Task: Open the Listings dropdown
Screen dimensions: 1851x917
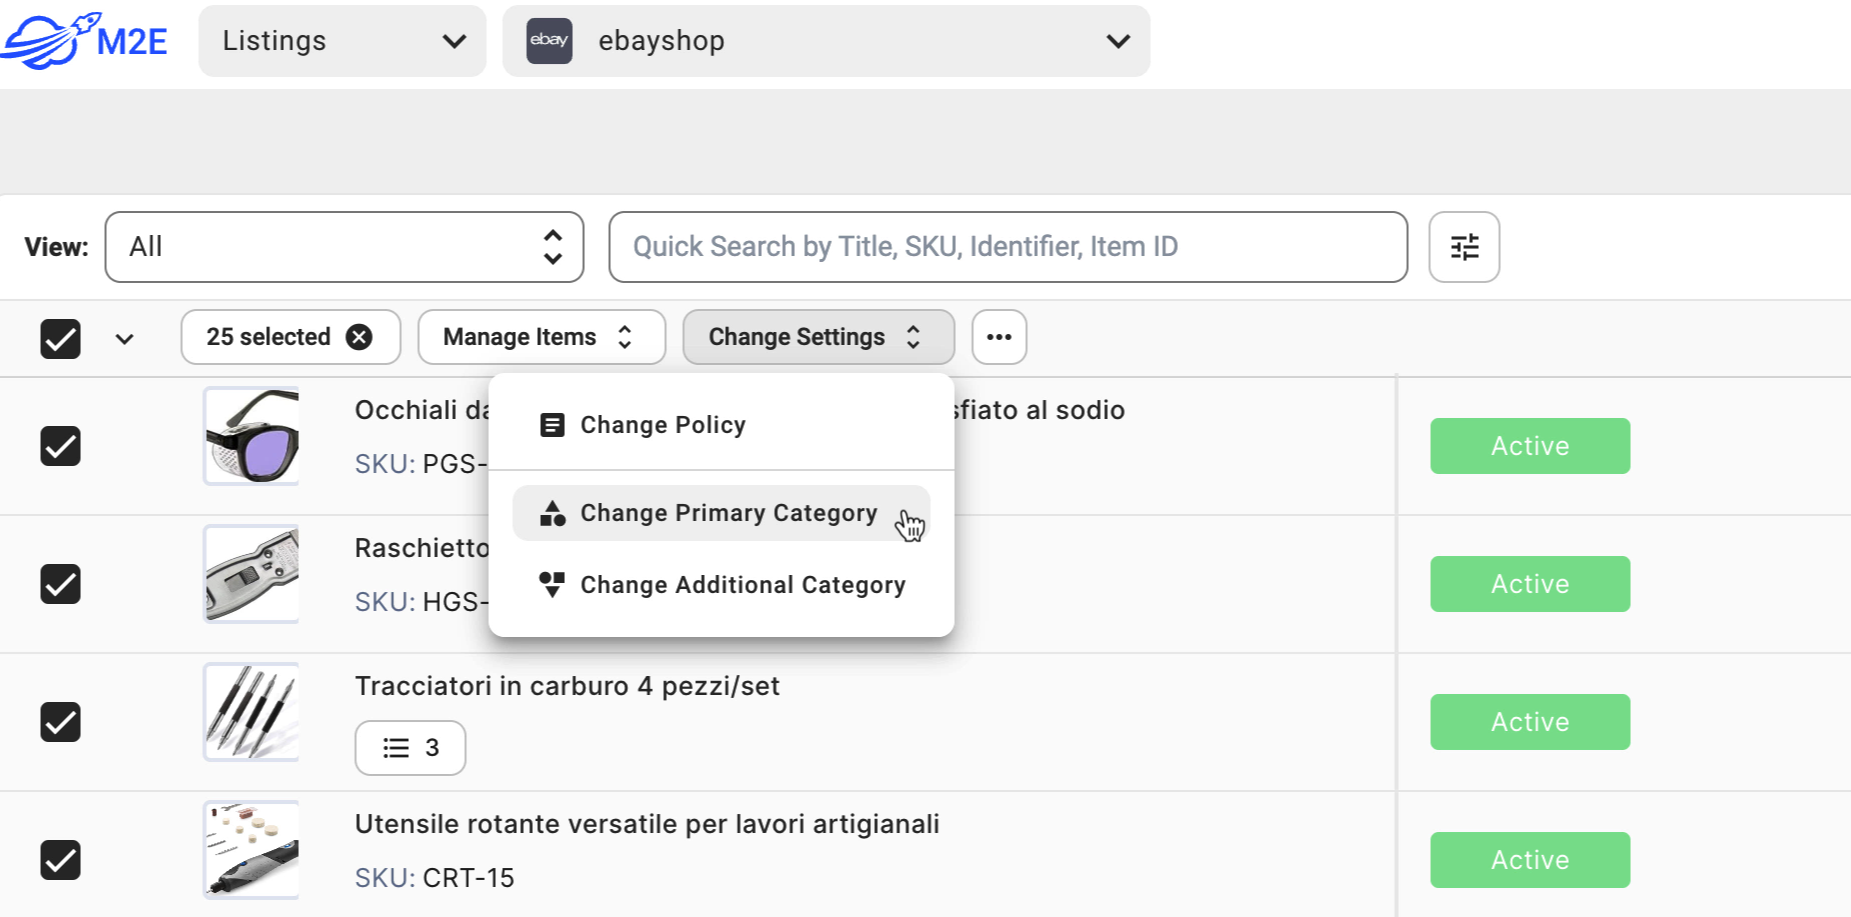Action: click(x=342, y=41)
